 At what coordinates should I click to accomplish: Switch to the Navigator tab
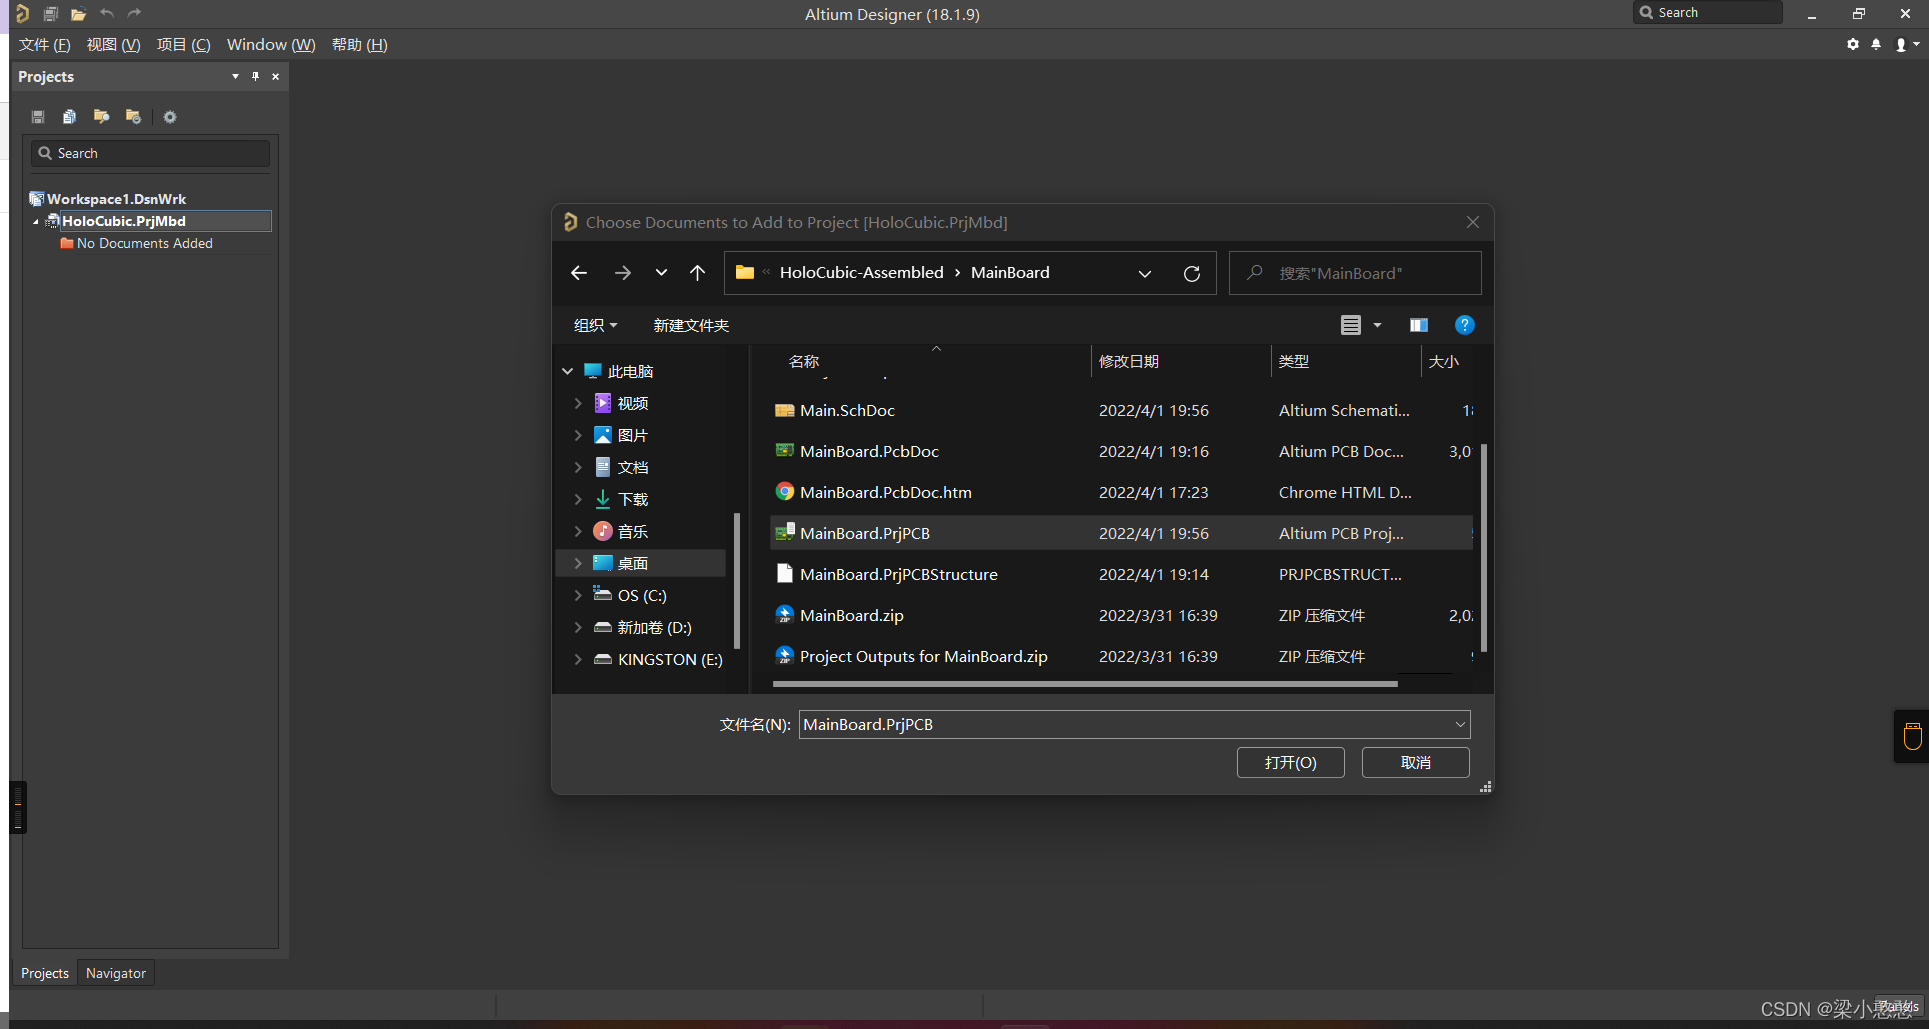click(x=115, y=973)
